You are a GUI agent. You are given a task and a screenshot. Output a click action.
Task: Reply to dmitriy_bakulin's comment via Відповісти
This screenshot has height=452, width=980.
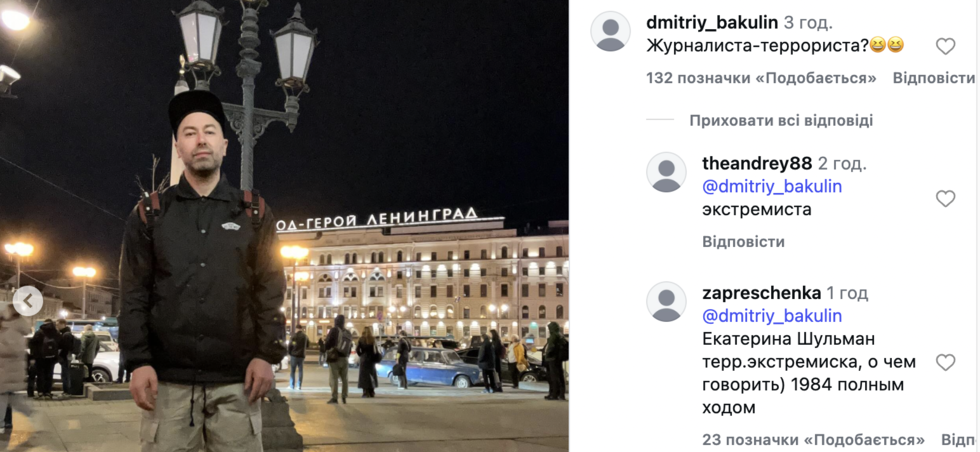(933, 78)
